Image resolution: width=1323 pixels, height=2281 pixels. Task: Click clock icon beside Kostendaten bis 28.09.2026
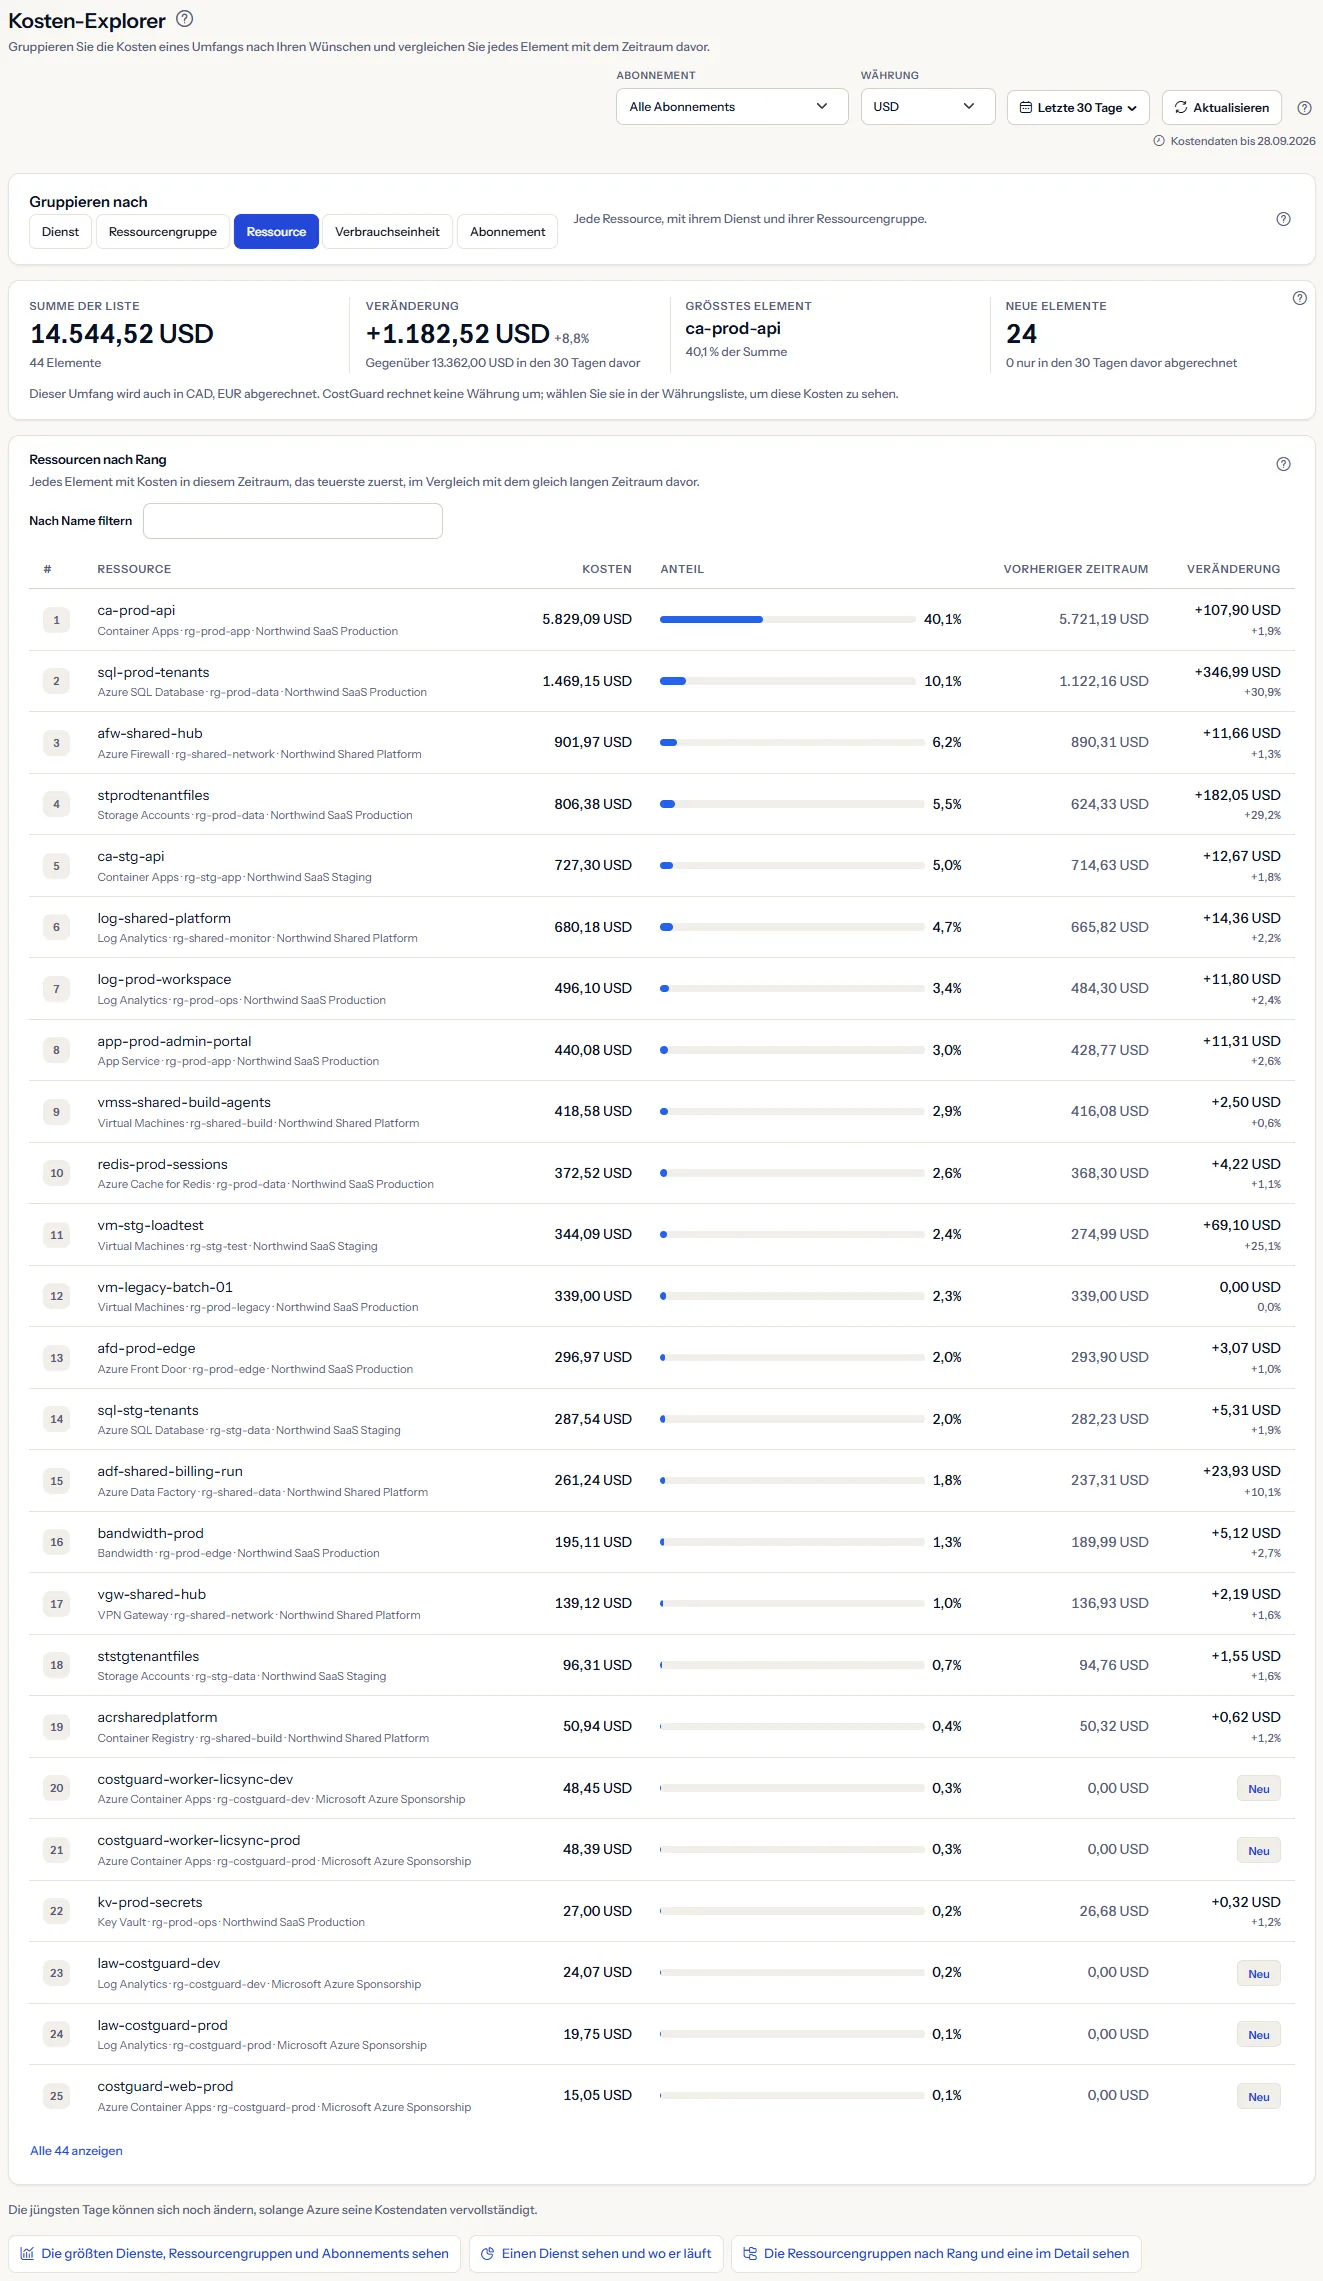[x=1159, y=141]
